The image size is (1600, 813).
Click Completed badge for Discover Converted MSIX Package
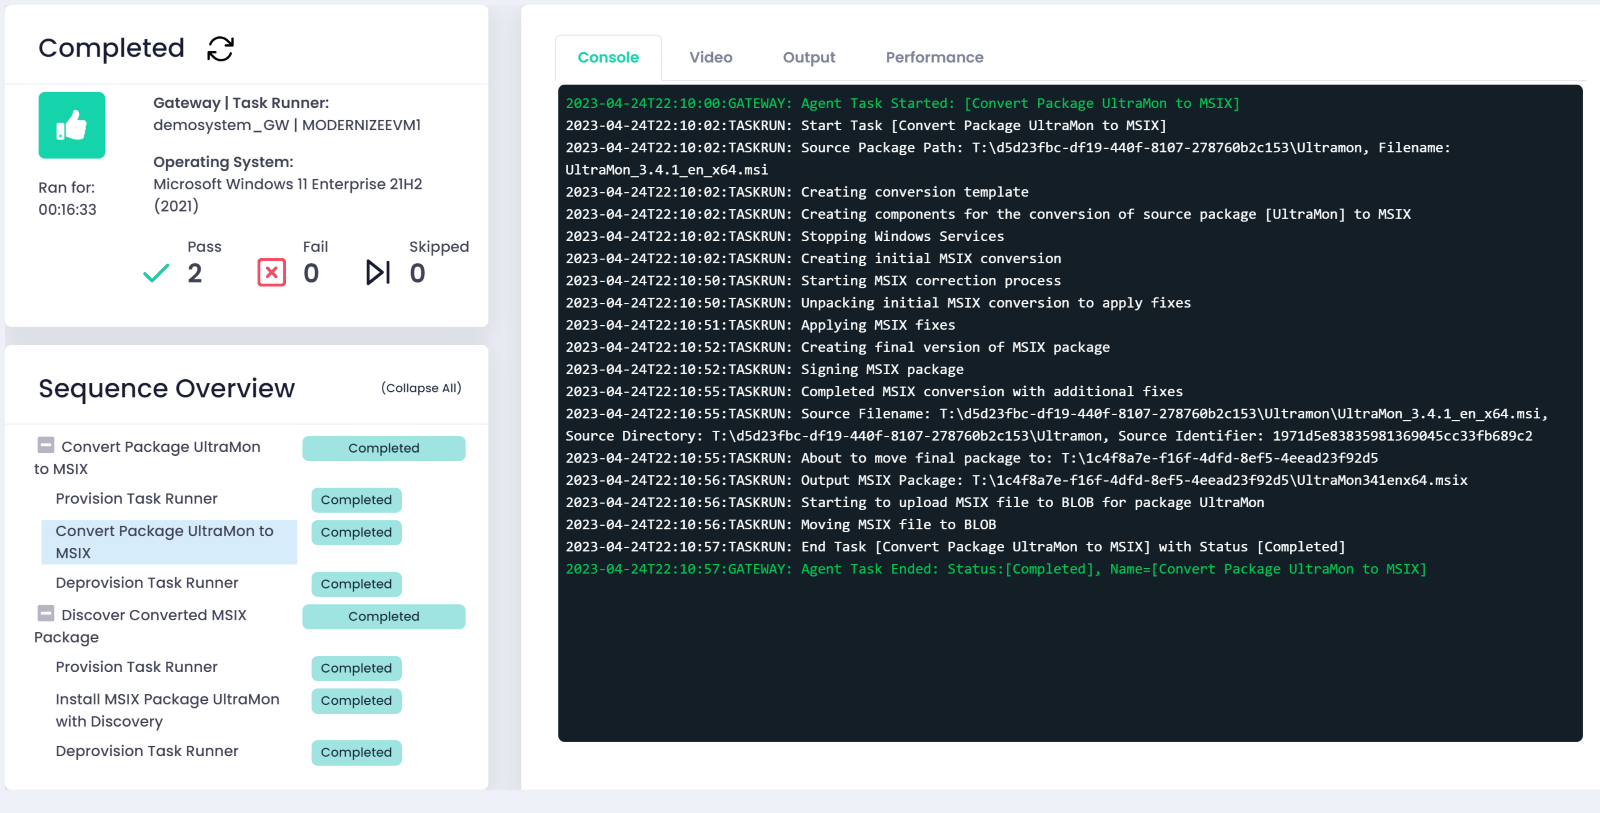[384, 617]
